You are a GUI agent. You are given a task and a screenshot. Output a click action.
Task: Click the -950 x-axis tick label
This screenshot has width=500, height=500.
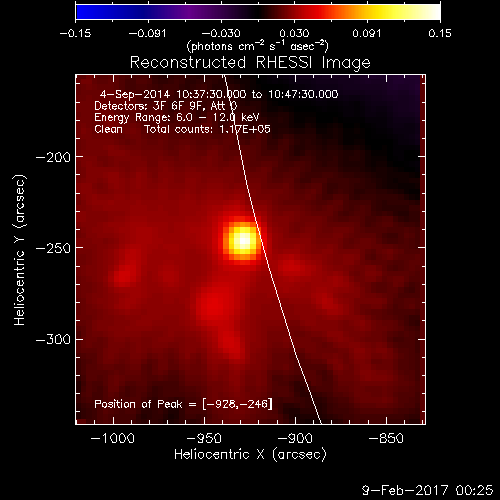click(204, 438)
